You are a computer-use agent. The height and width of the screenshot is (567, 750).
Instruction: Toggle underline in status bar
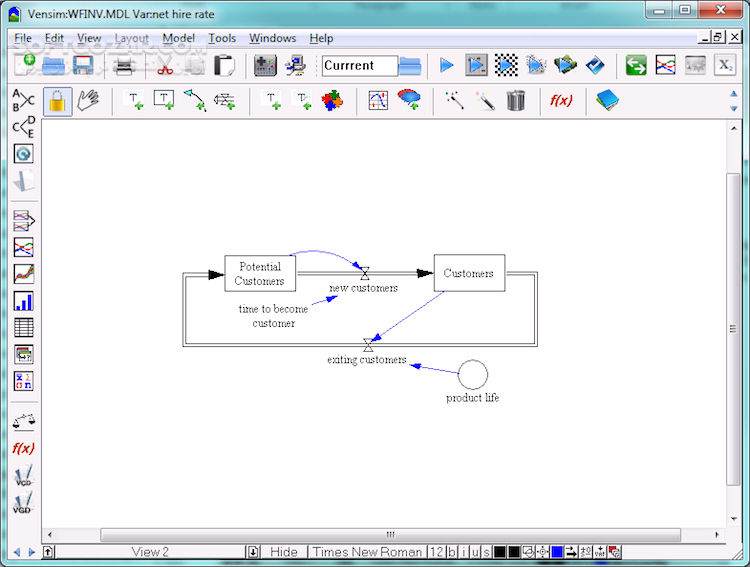point(475,552)
